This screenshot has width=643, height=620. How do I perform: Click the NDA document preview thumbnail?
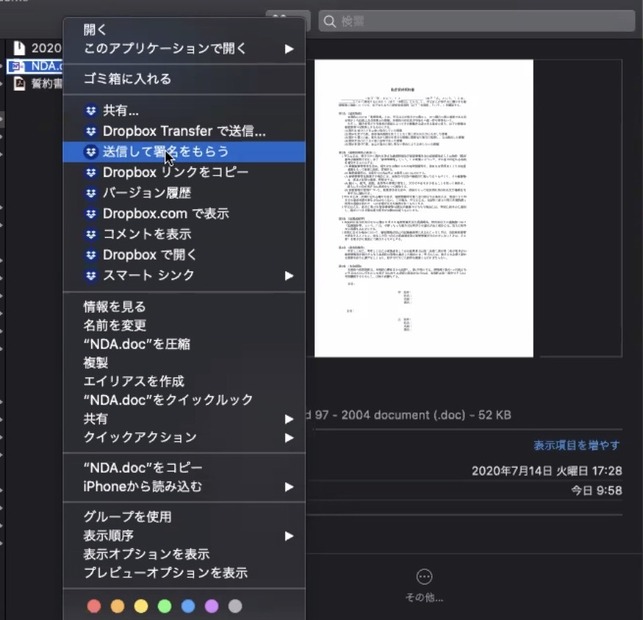point(424,208)
